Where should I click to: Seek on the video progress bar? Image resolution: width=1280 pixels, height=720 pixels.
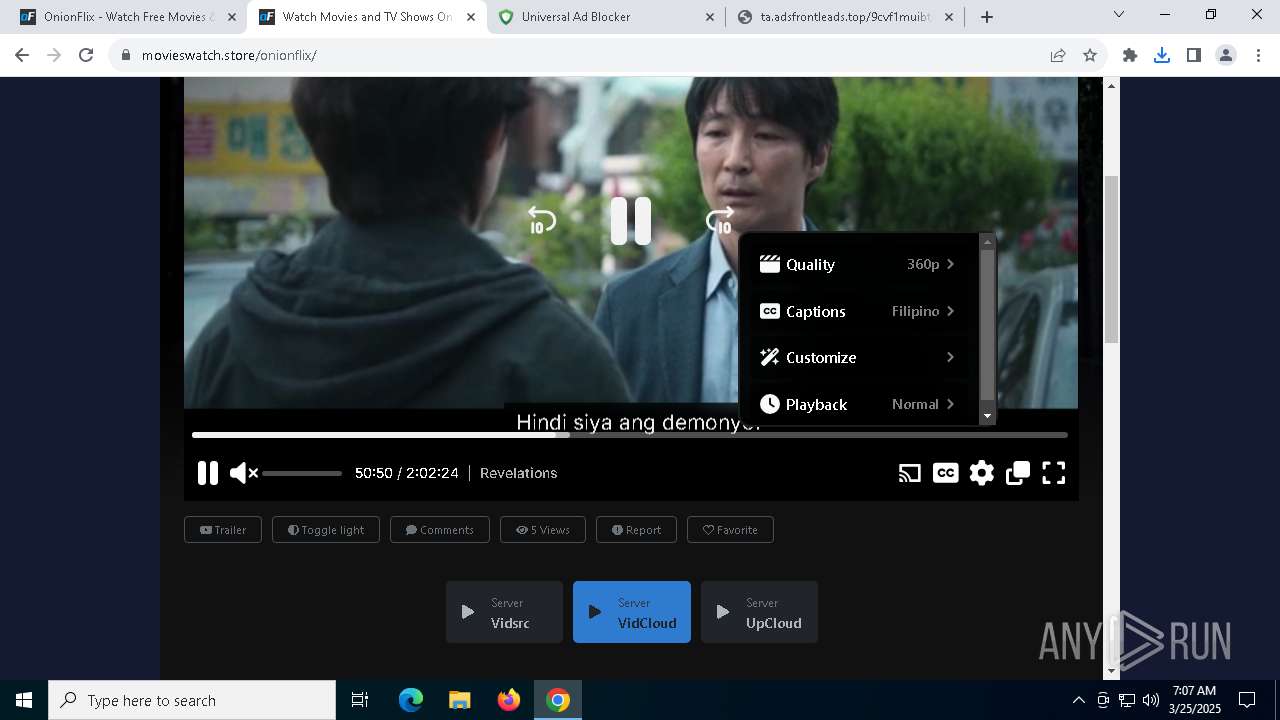coord(630,435)
